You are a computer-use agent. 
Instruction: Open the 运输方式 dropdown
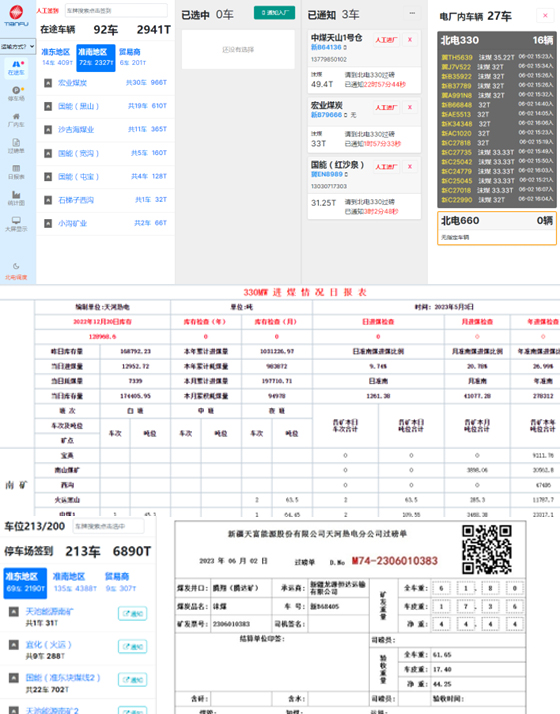(18, 46)
